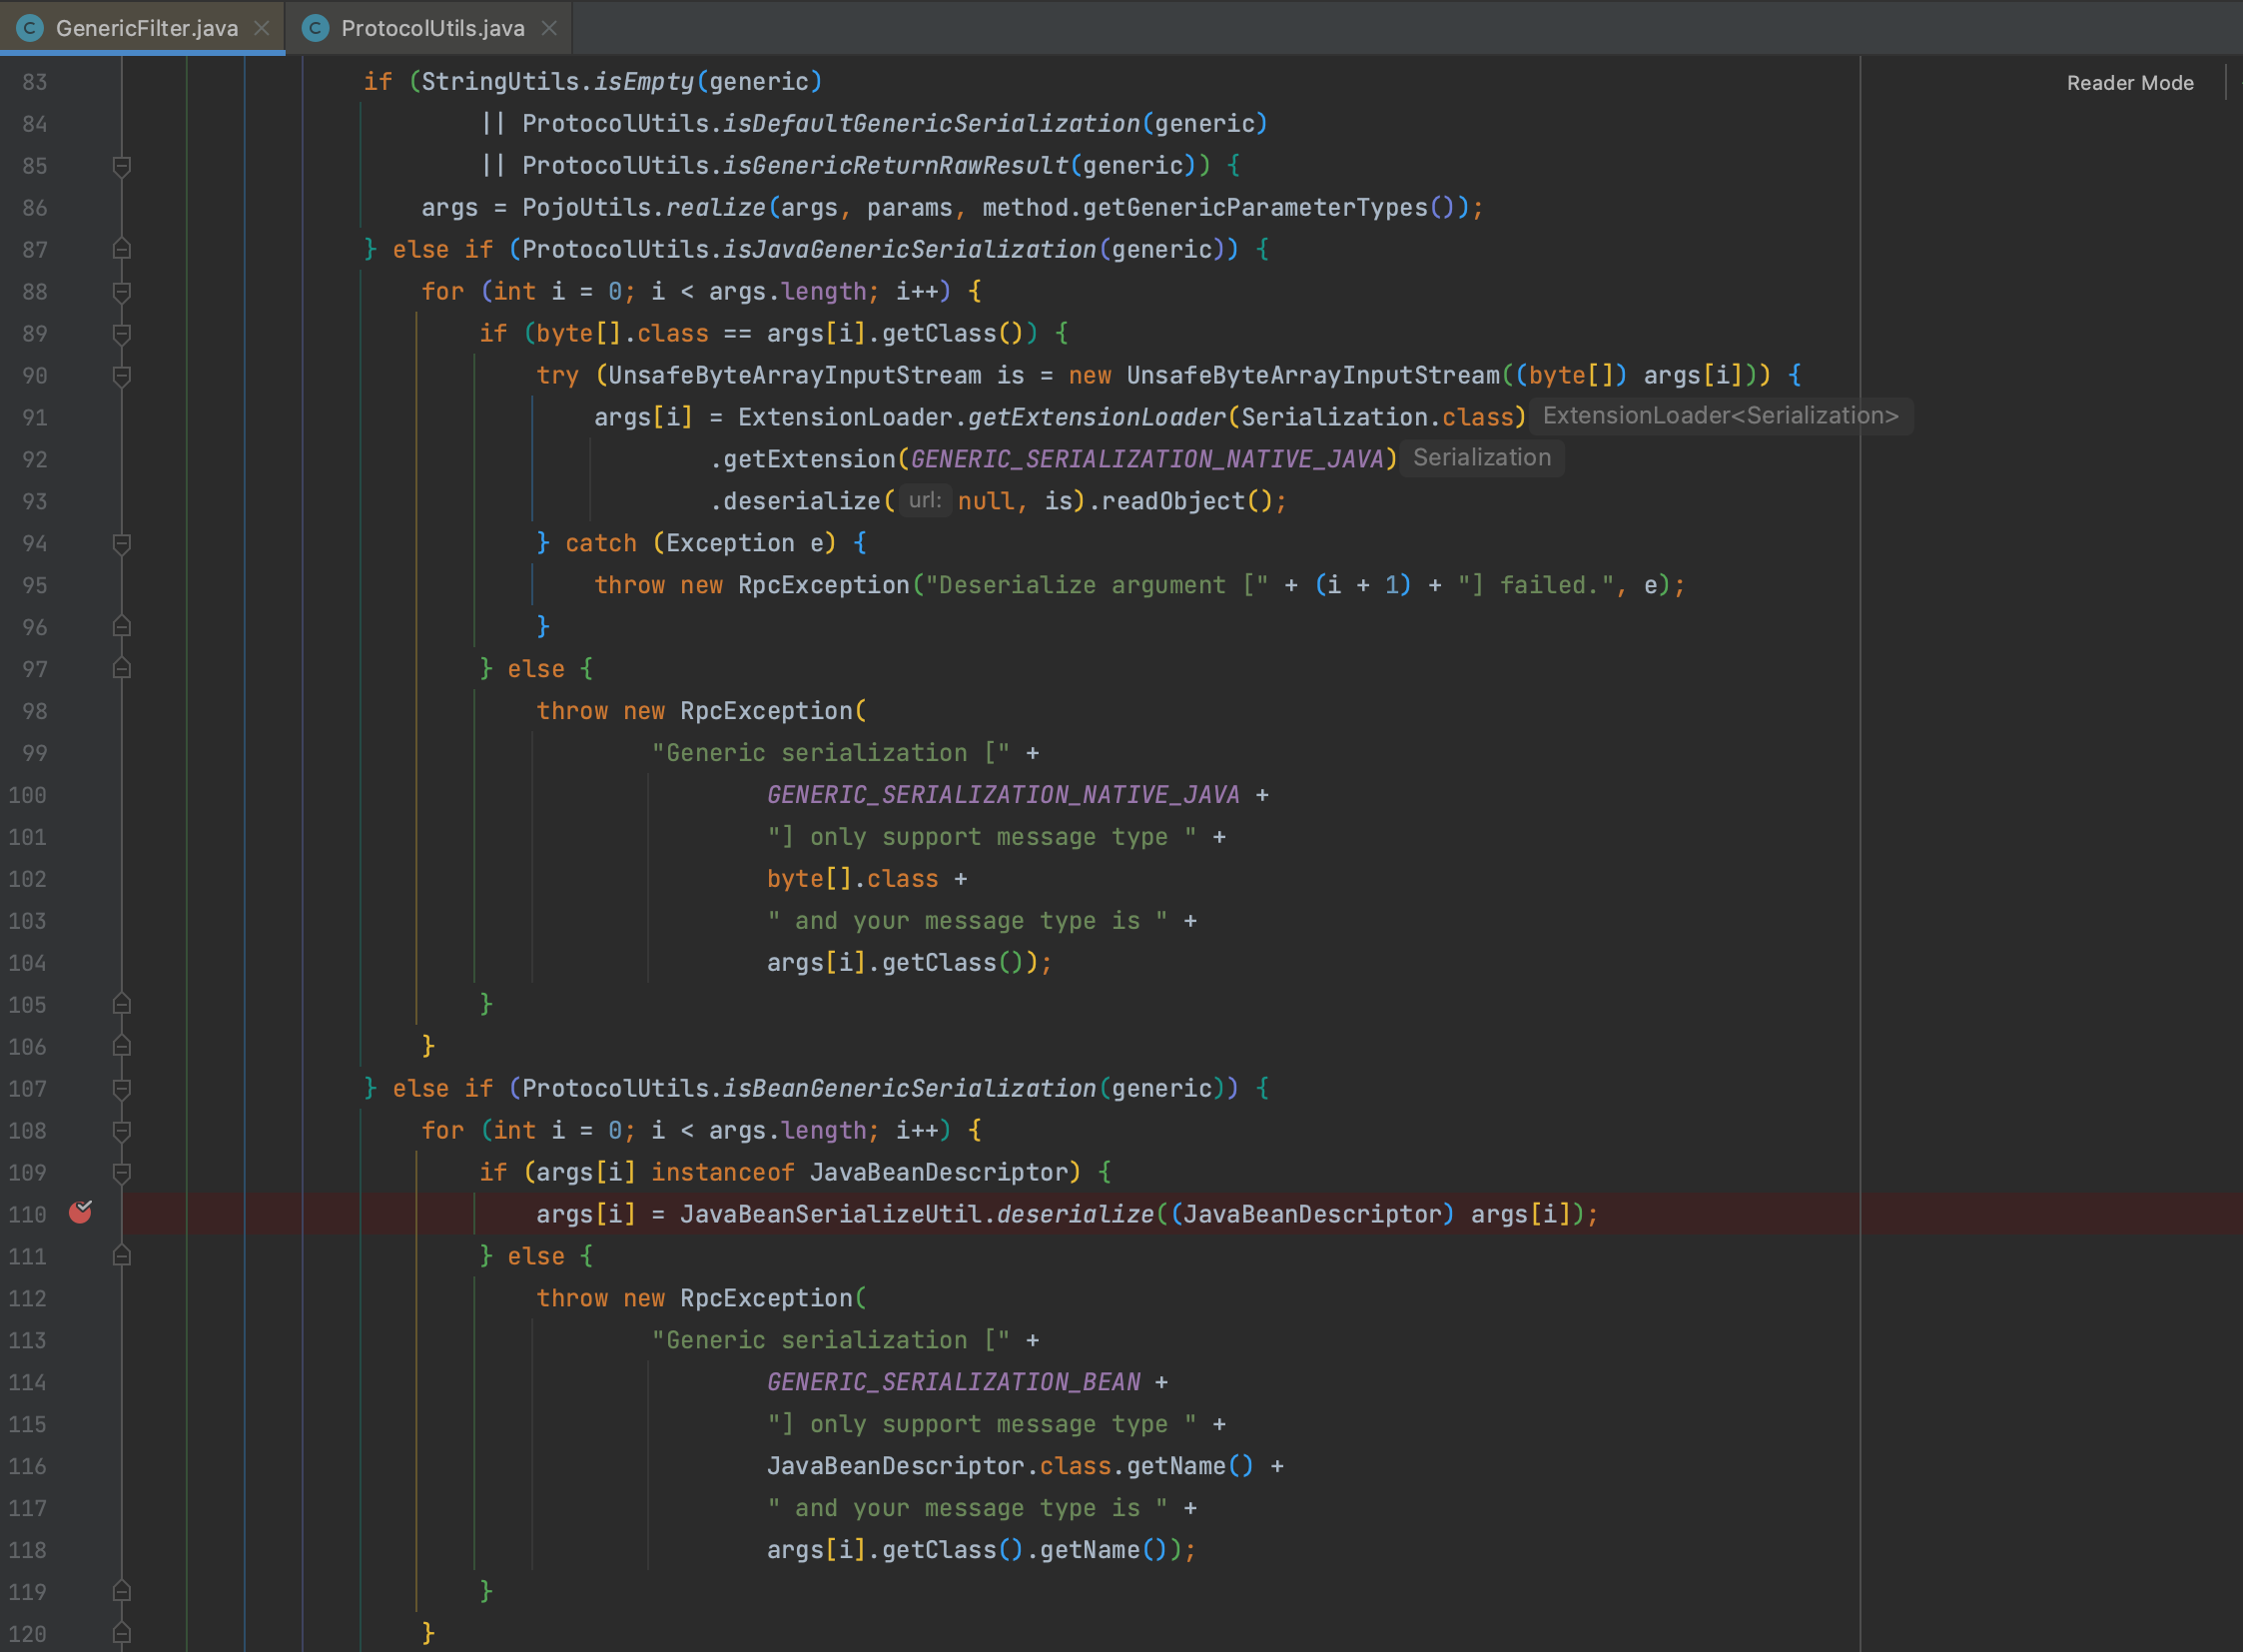Click the fold end marker at line 96

tap(122, 627)
